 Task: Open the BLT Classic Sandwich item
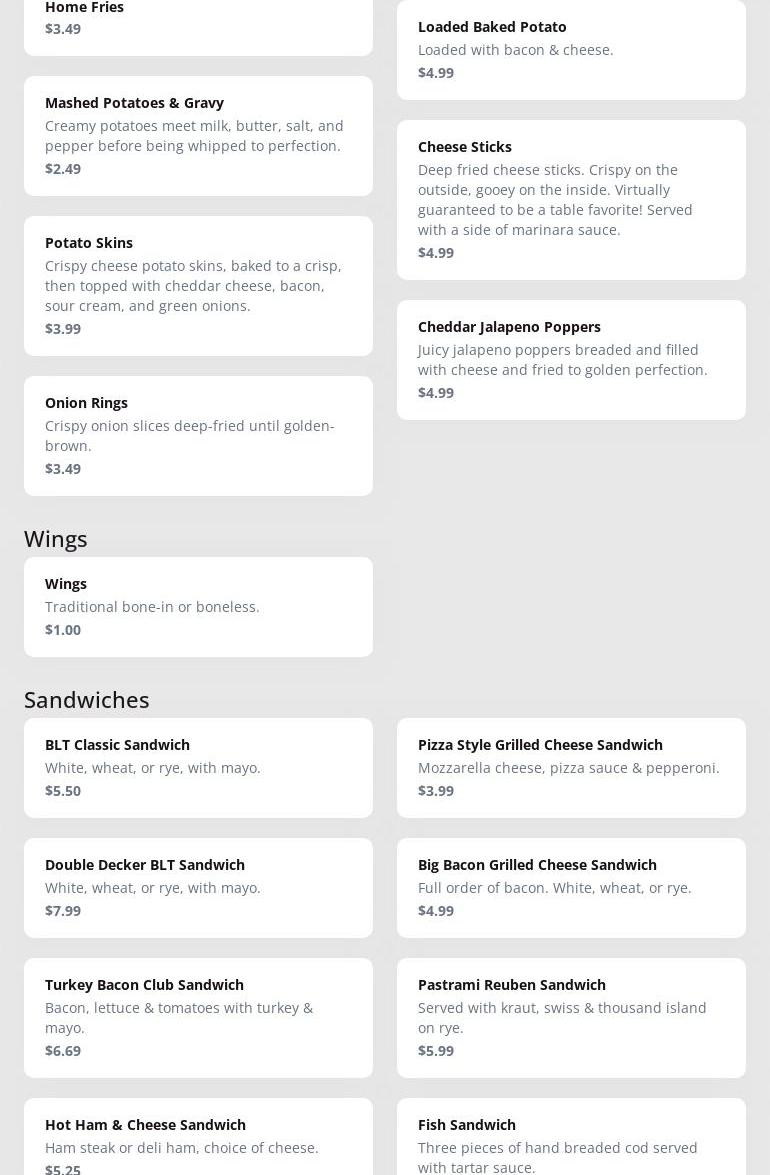(198, 767)
